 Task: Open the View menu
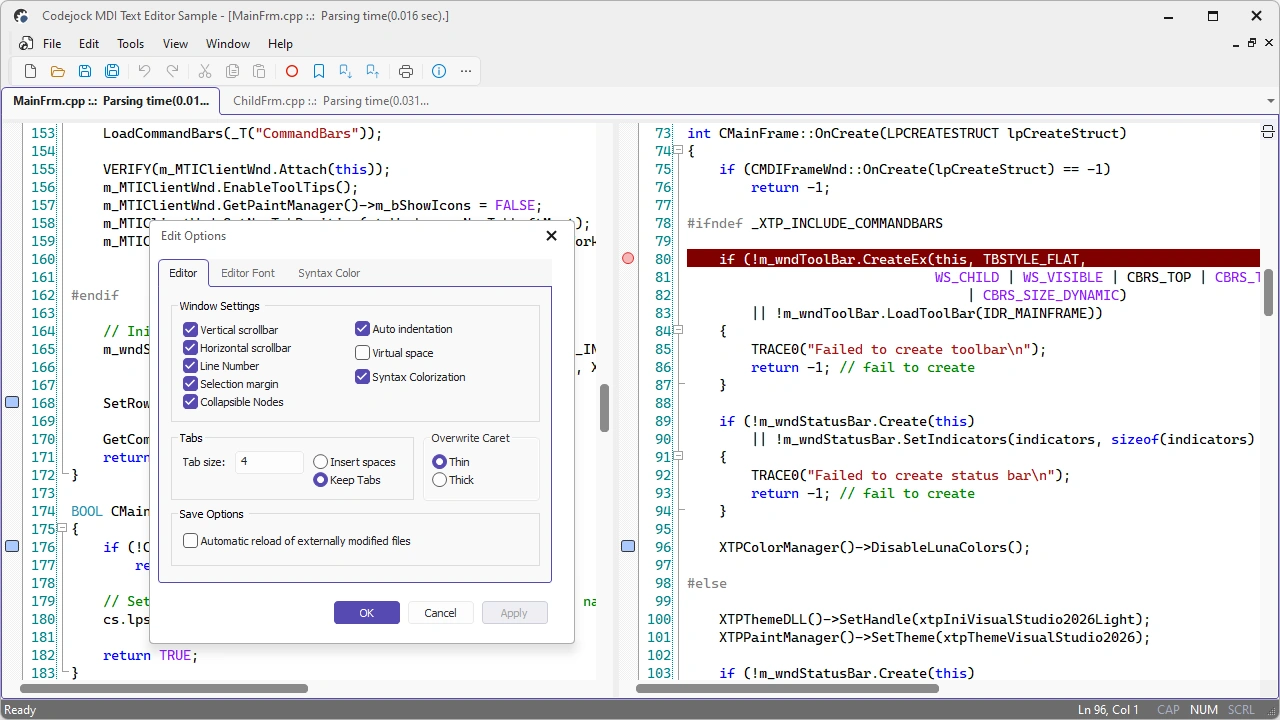pyautogui.click(x=176, y=44)
